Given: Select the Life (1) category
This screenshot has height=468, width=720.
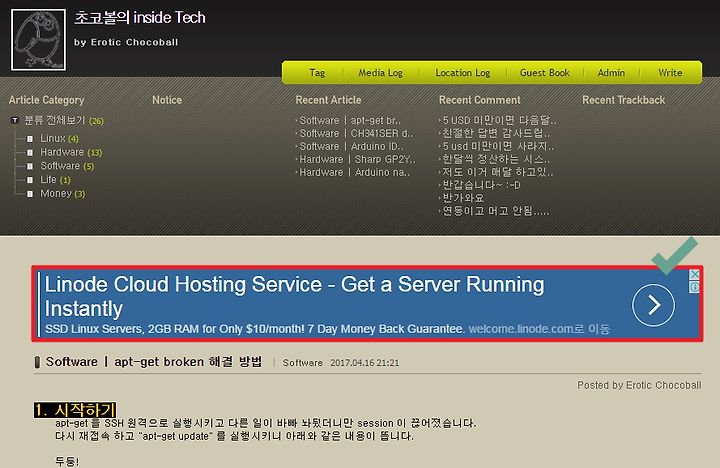Looking at the screenshot, I should point(55,180).
